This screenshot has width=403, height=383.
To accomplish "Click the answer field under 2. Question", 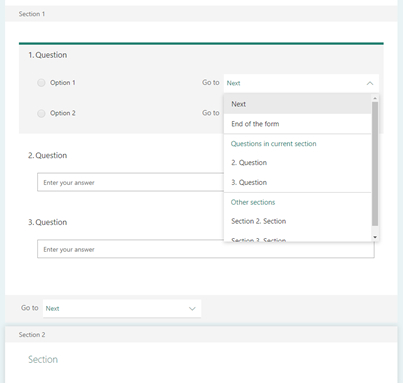I will (130, 182).
